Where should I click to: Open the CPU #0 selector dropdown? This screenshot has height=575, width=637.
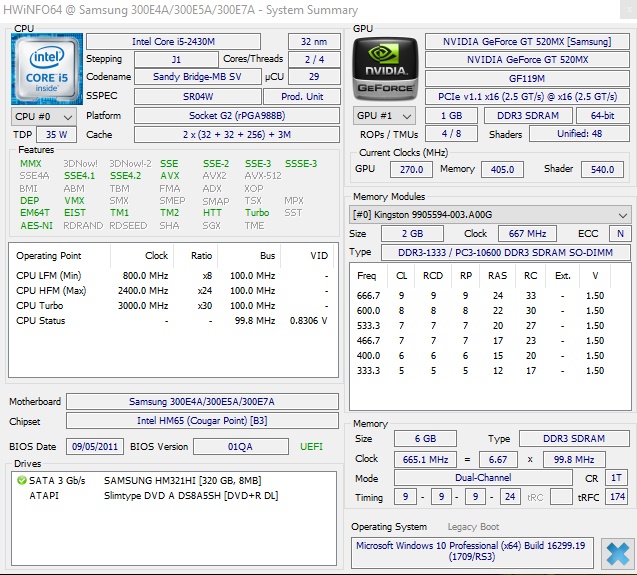click(x=44, y=117)
